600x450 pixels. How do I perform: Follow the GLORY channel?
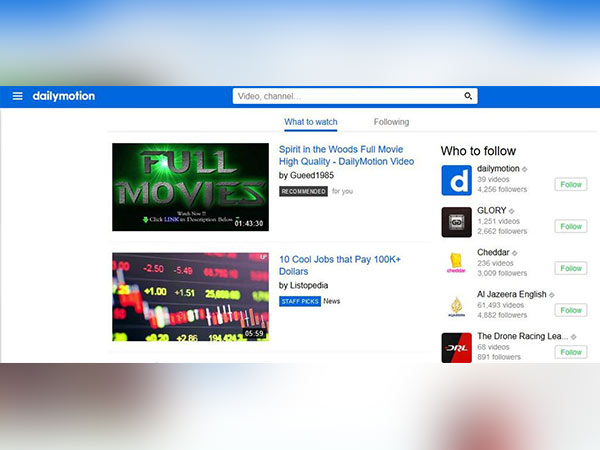[x=571, y=227]
